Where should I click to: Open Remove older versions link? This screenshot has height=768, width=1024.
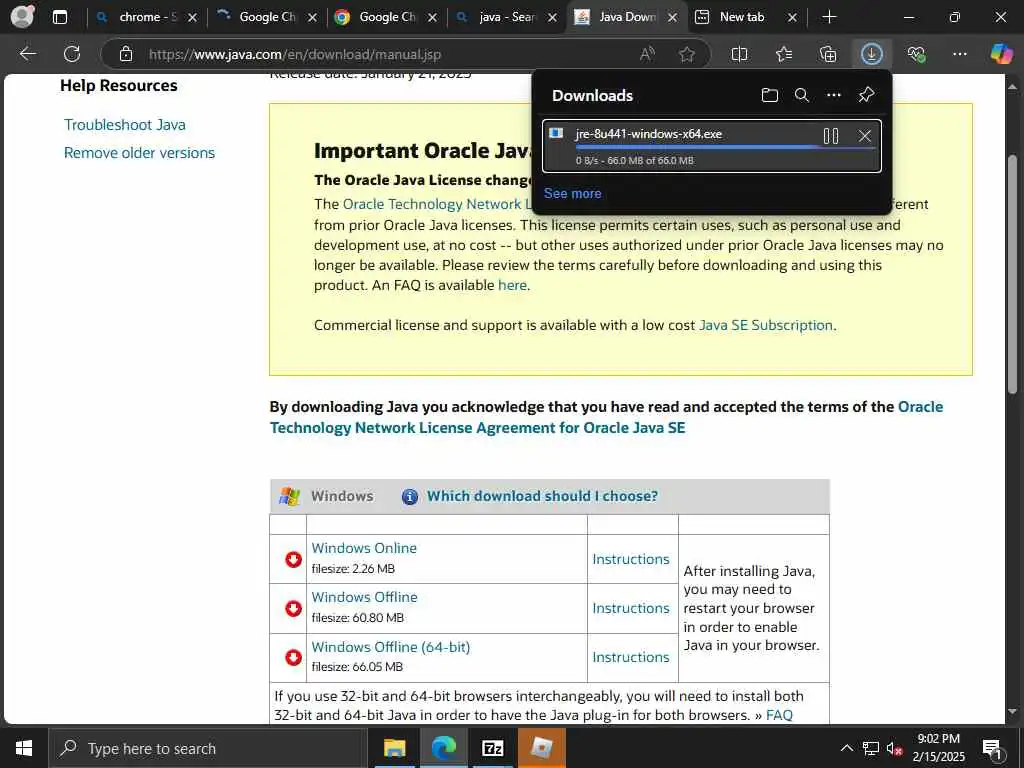pyautogui.click(x=139, y=153)
